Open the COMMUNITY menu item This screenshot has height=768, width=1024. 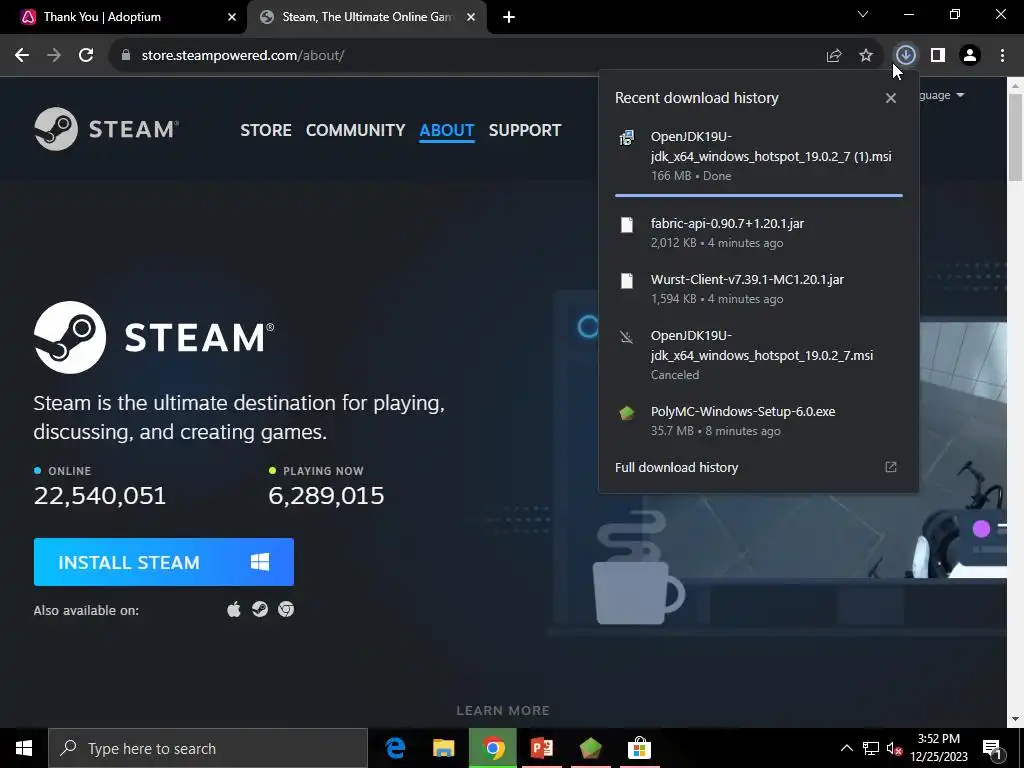point(355,130)
